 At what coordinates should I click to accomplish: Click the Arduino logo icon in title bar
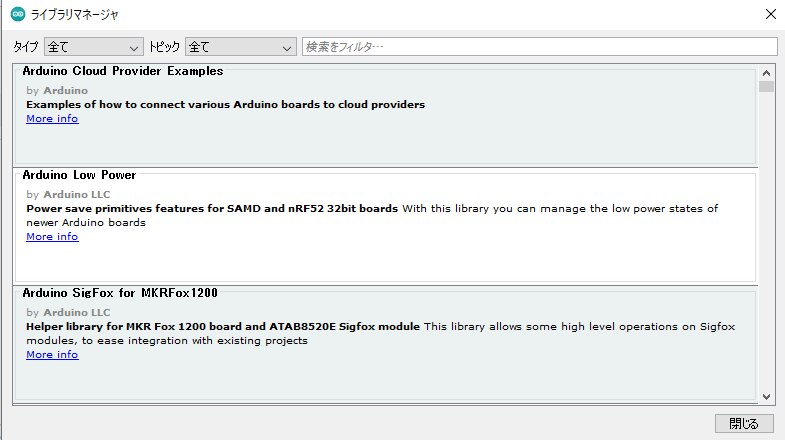click(18, 14)
